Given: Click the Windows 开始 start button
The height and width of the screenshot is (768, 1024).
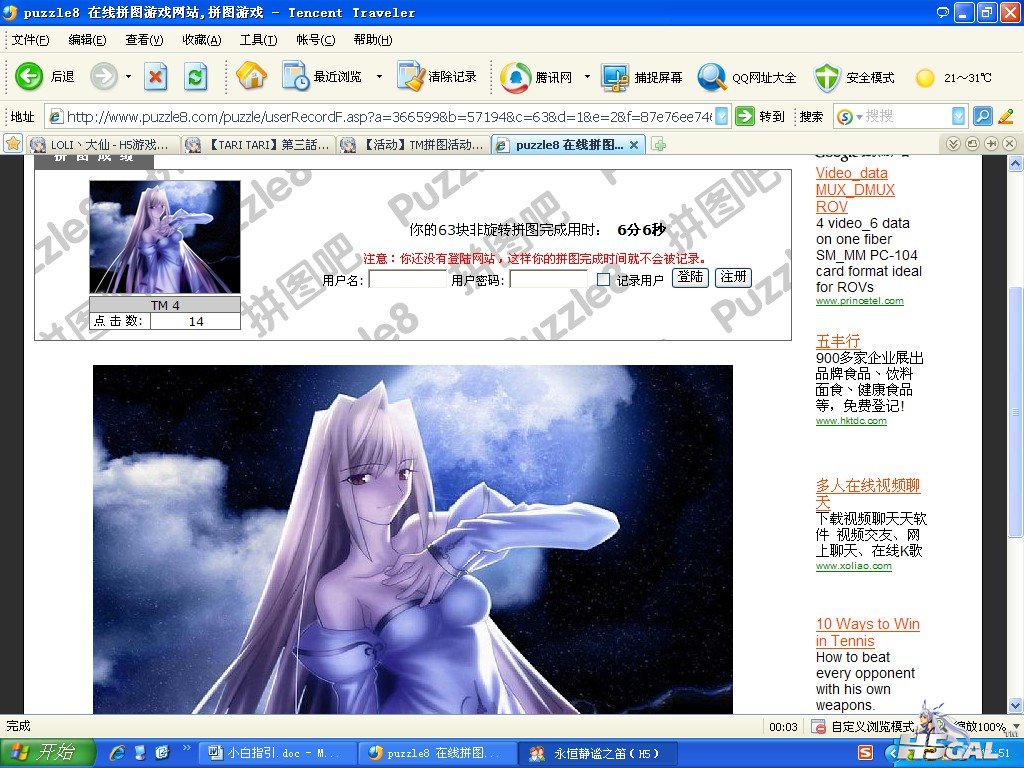Looking at the screenshot, I should point(48,752).
